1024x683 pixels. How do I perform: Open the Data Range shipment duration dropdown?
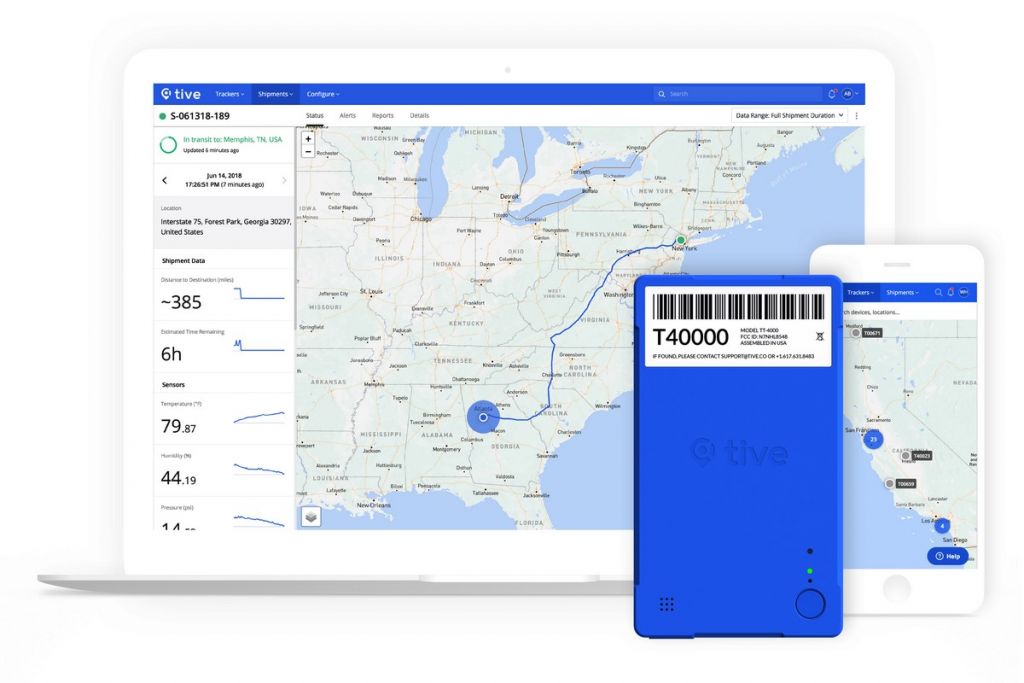point(789,116)
